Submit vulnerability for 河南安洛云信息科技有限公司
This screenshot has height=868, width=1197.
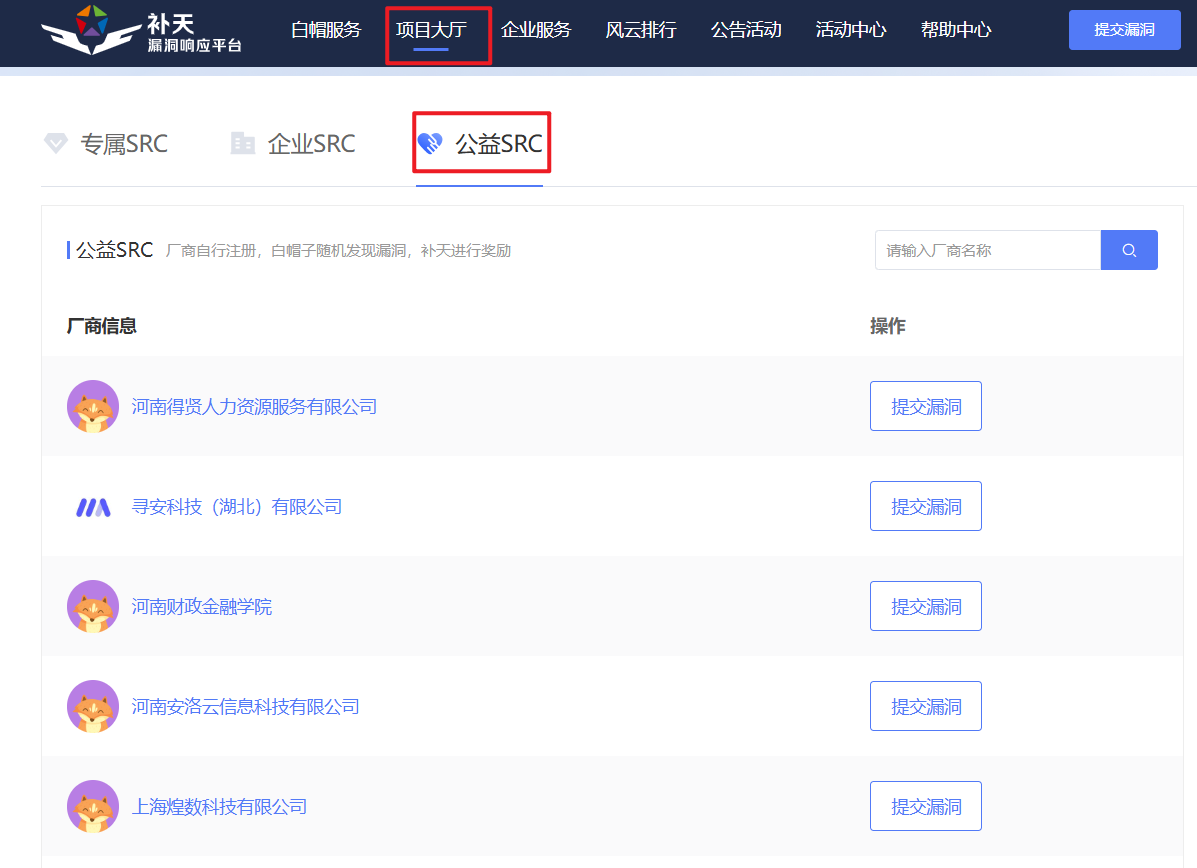(x=926, y=706)
